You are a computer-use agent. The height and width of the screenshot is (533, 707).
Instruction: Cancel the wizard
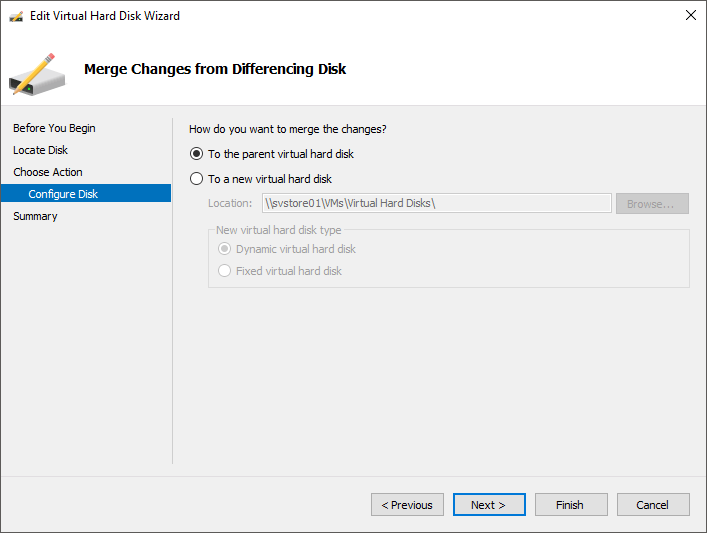click(x=653, y=505)
